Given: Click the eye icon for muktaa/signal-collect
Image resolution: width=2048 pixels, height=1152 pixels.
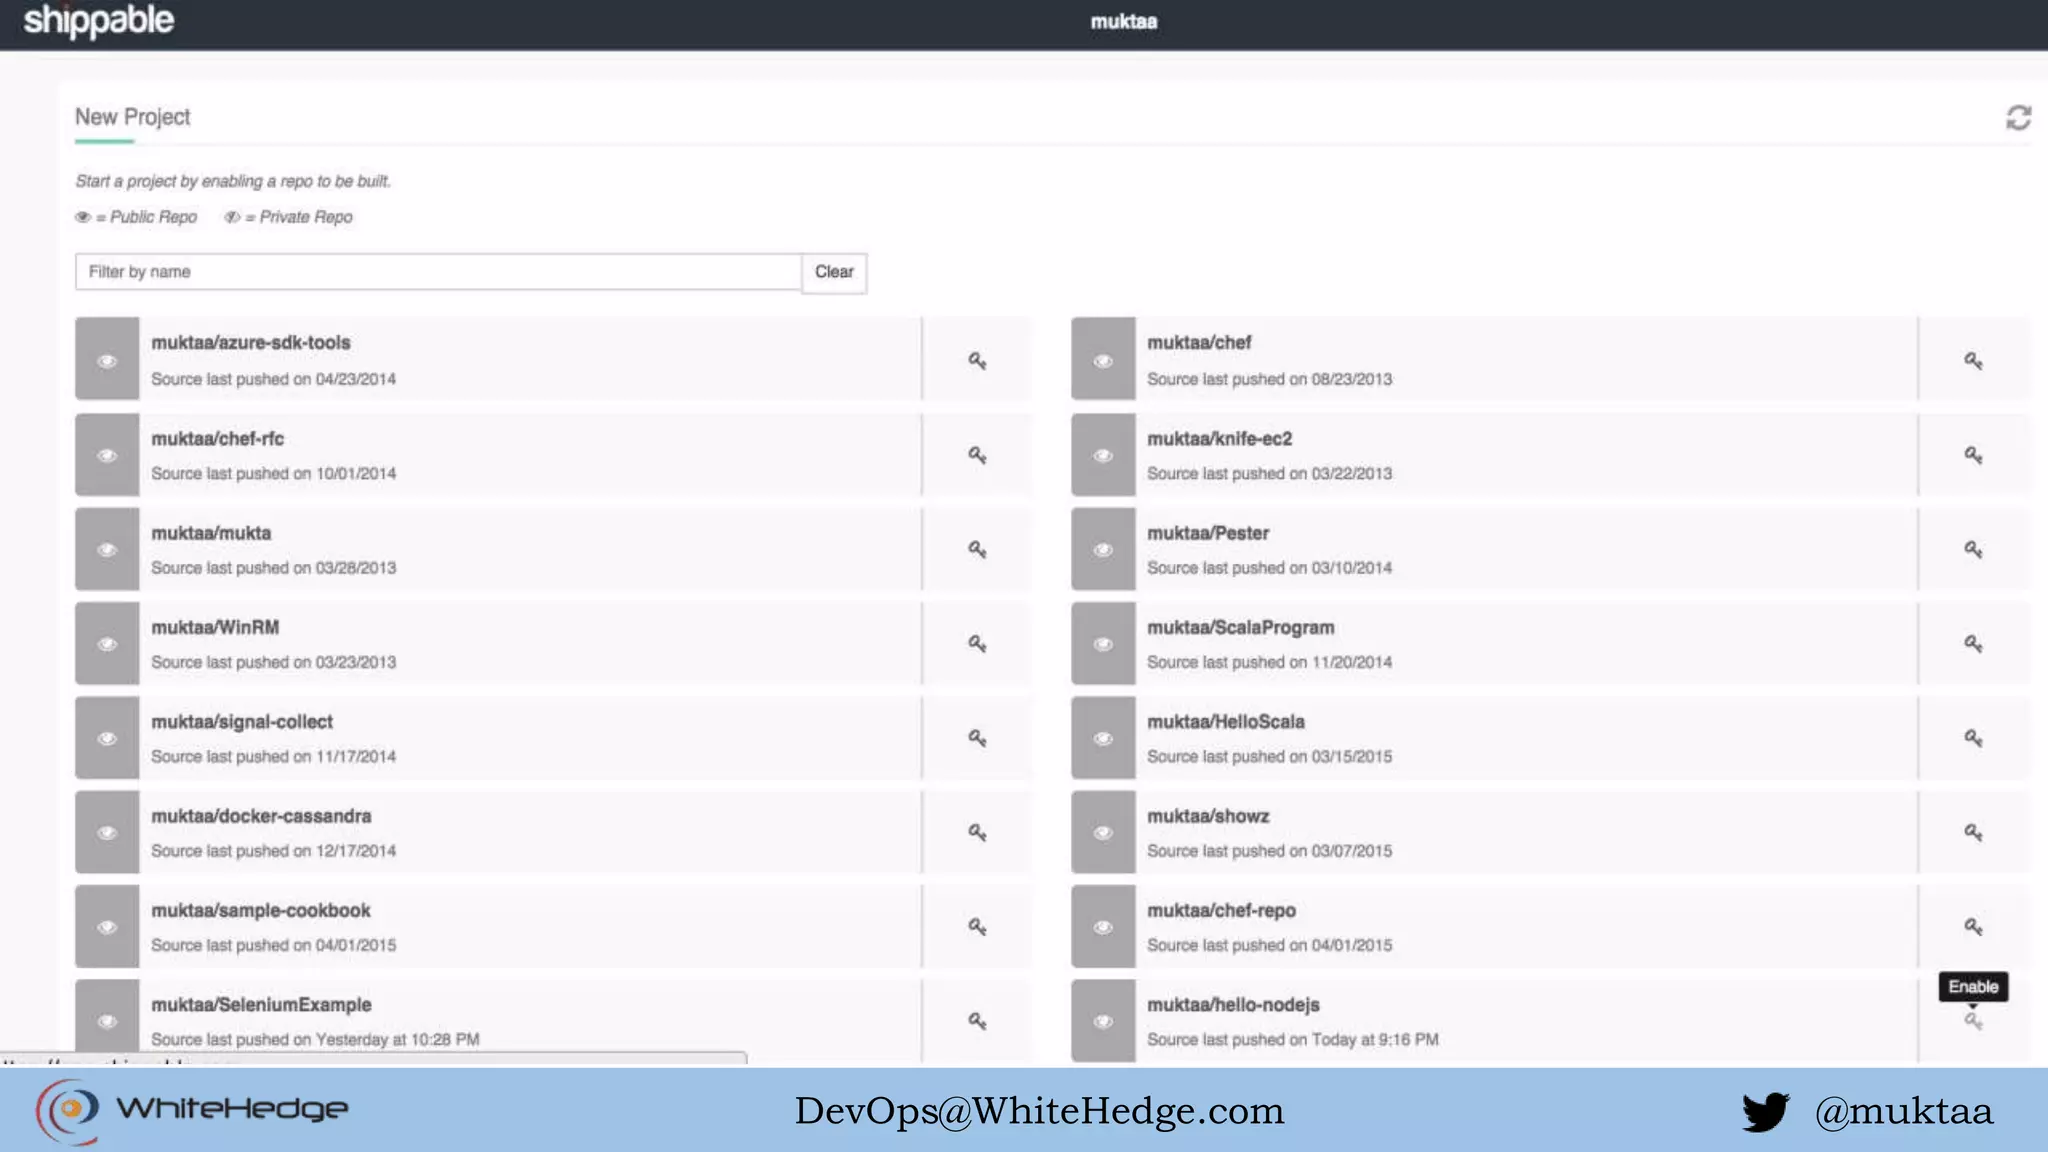Looking at the screenshot, I should (107, 738).
